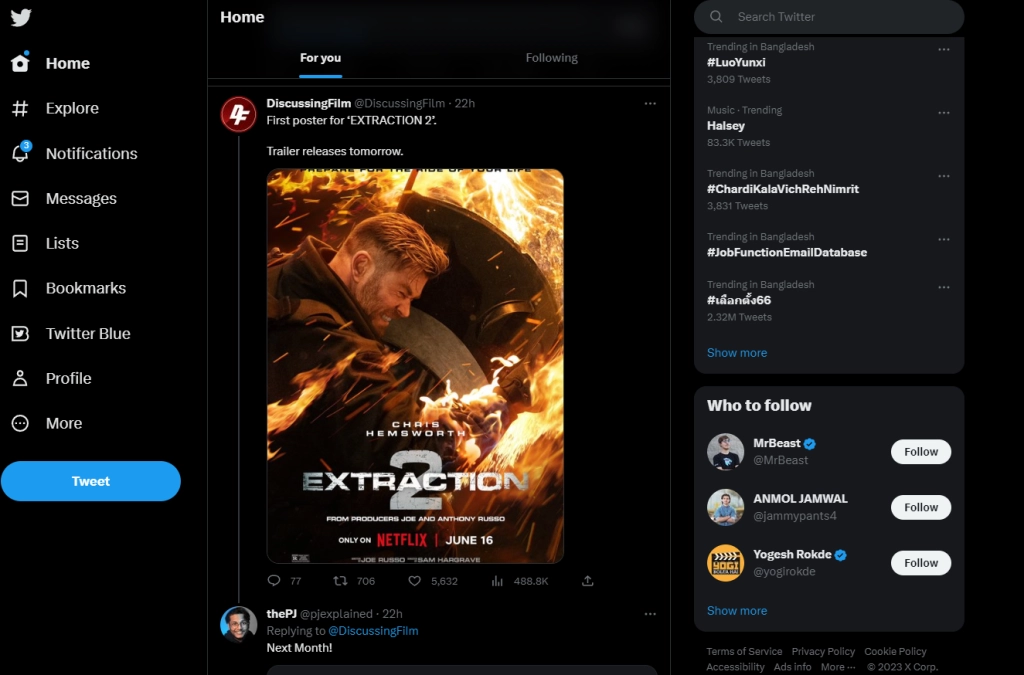Open the Extraction 2 poster image

[x=415, y=366]
